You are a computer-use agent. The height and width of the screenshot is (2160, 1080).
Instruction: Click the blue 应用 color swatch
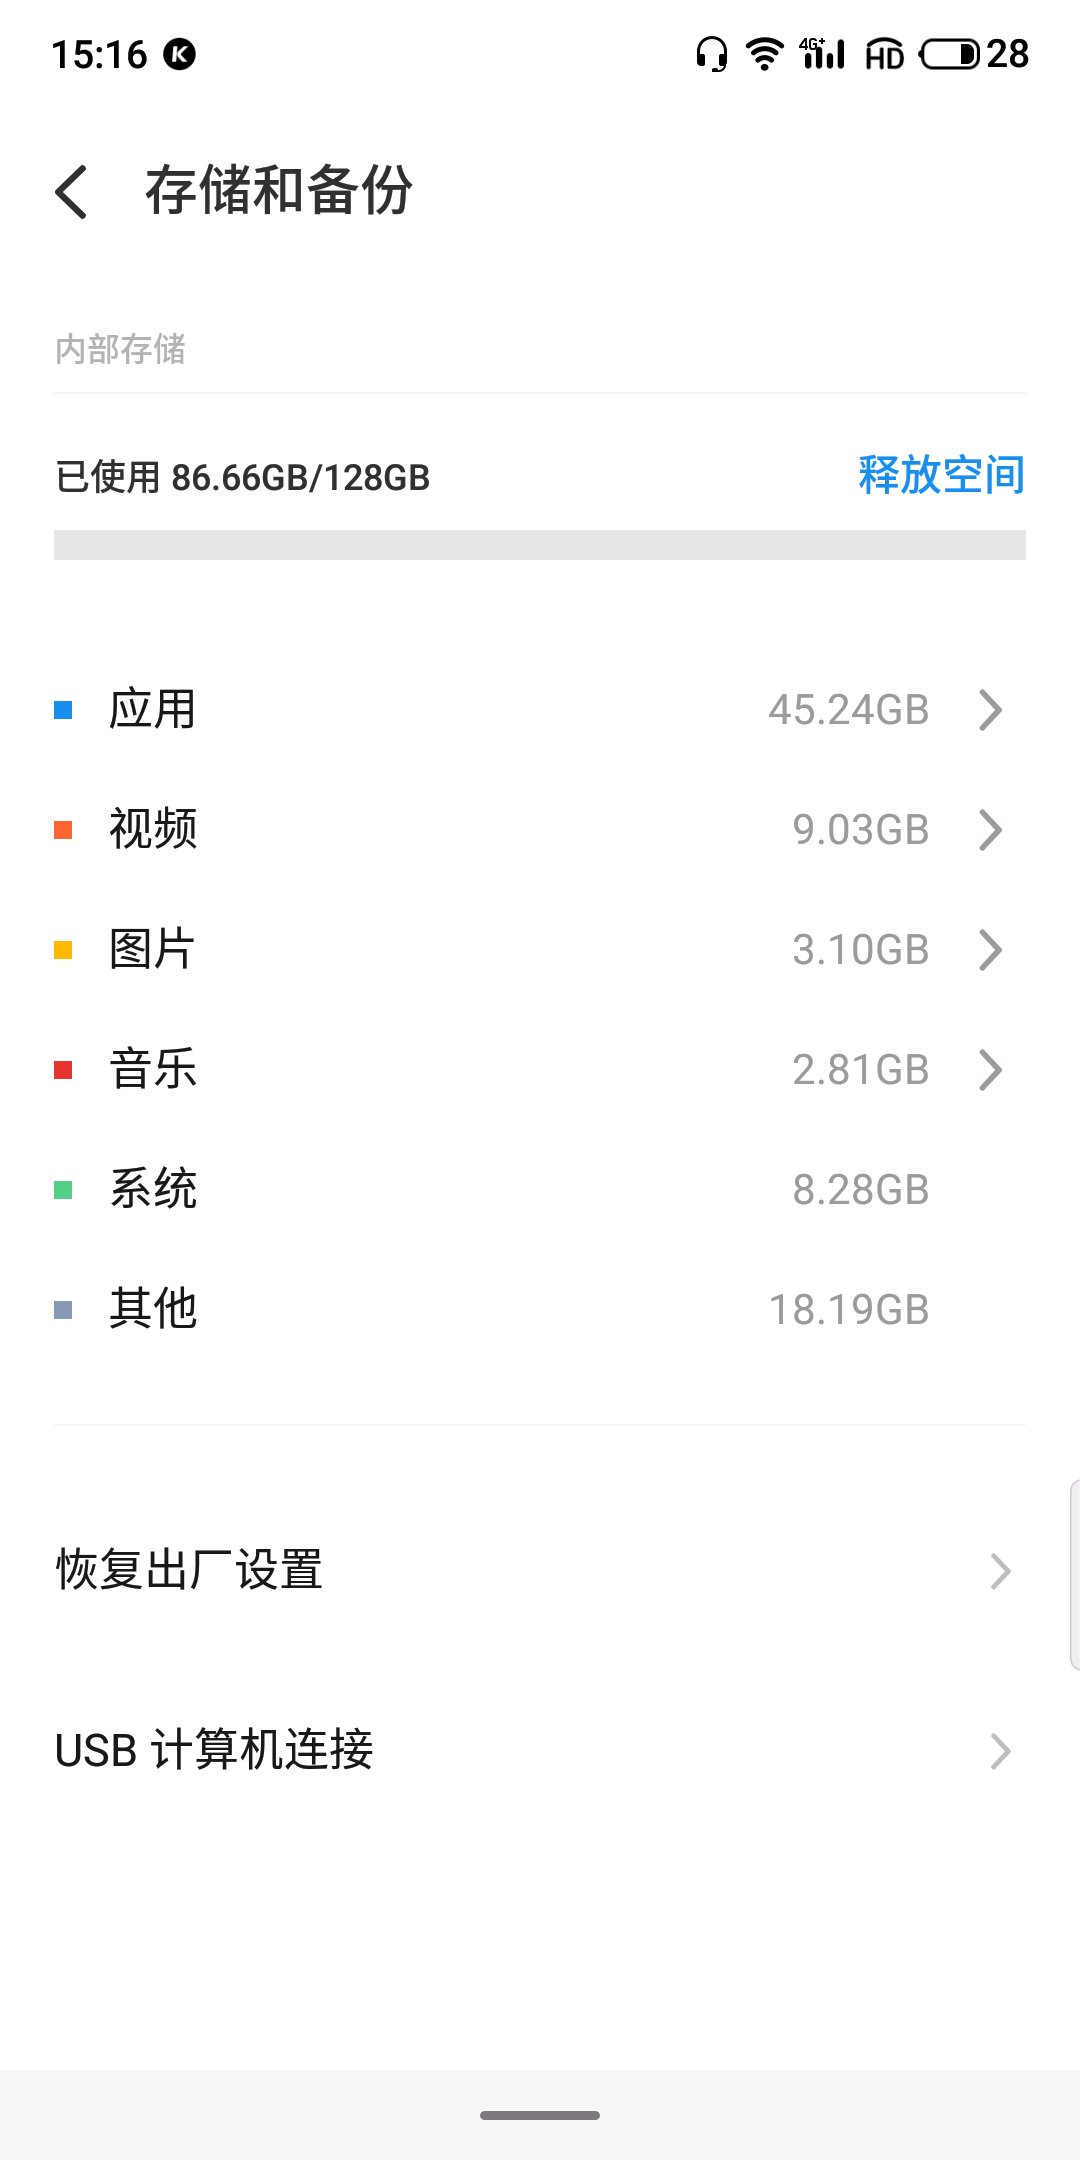(x=63, y=710)
